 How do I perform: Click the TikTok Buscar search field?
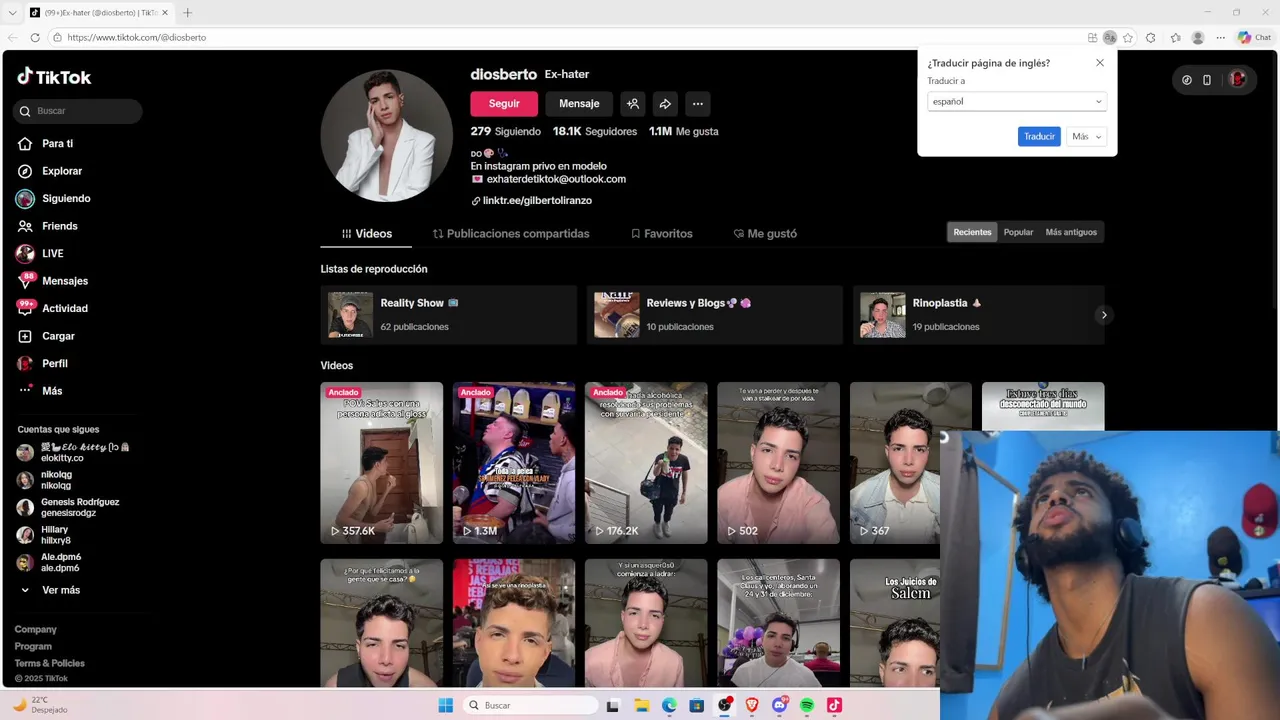tap(78, 111)
